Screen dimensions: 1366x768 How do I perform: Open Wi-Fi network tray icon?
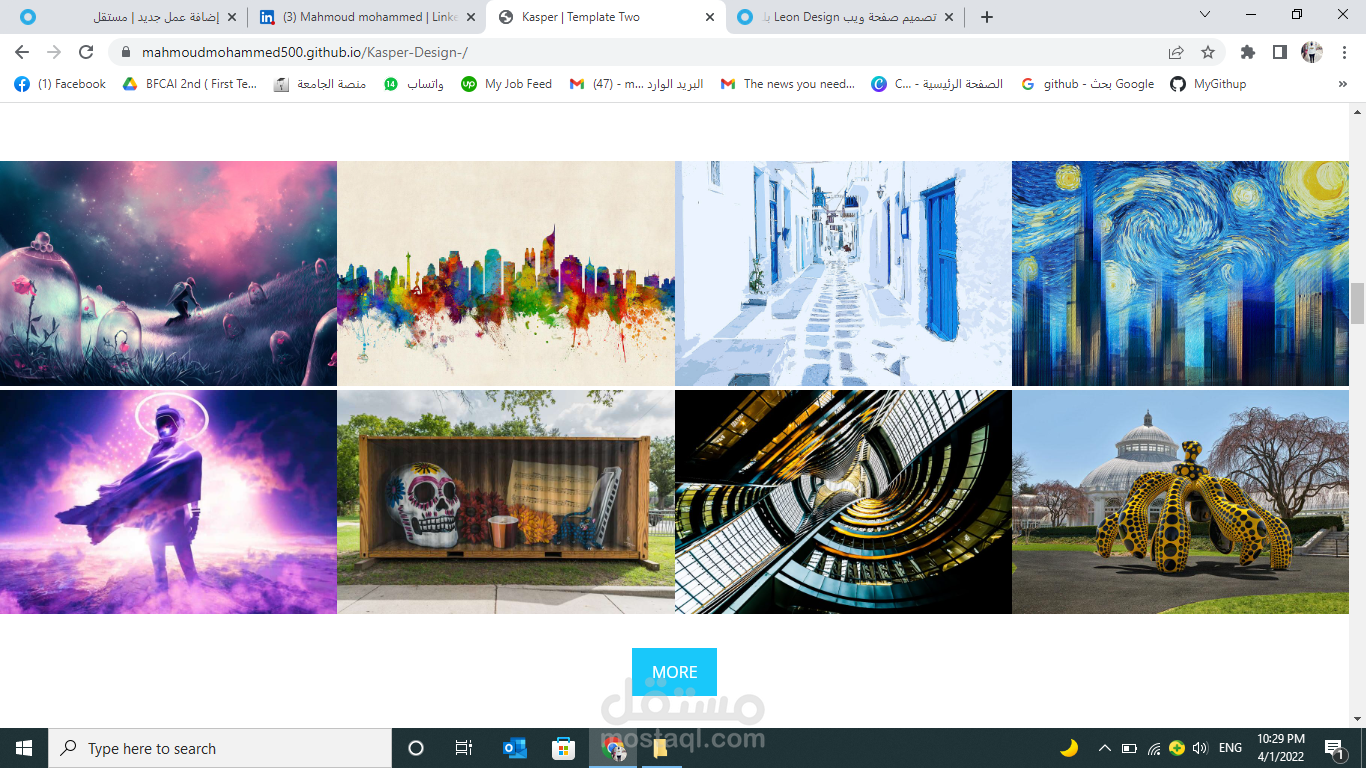tap(1154, 748)
